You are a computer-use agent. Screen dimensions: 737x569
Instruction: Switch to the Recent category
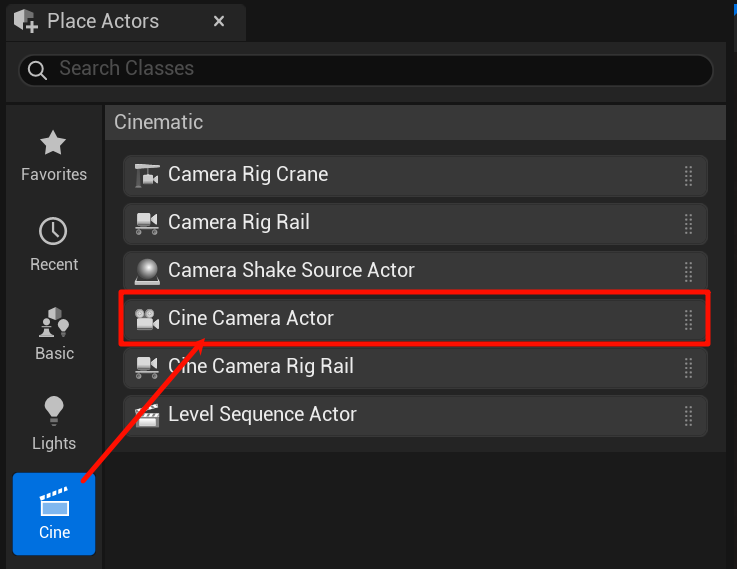pos(54,245)
